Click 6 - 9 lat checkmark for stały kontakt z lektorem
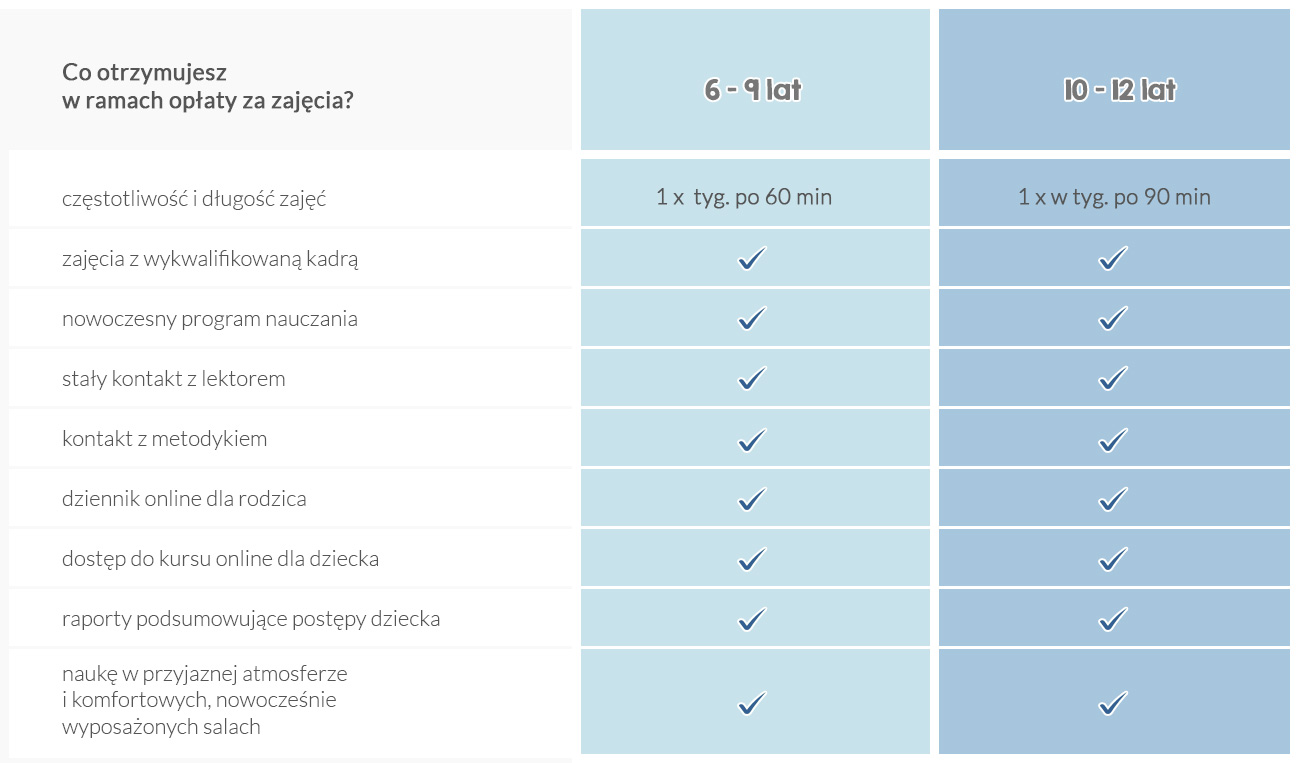 pyautogui.click(x=752, y=378)
